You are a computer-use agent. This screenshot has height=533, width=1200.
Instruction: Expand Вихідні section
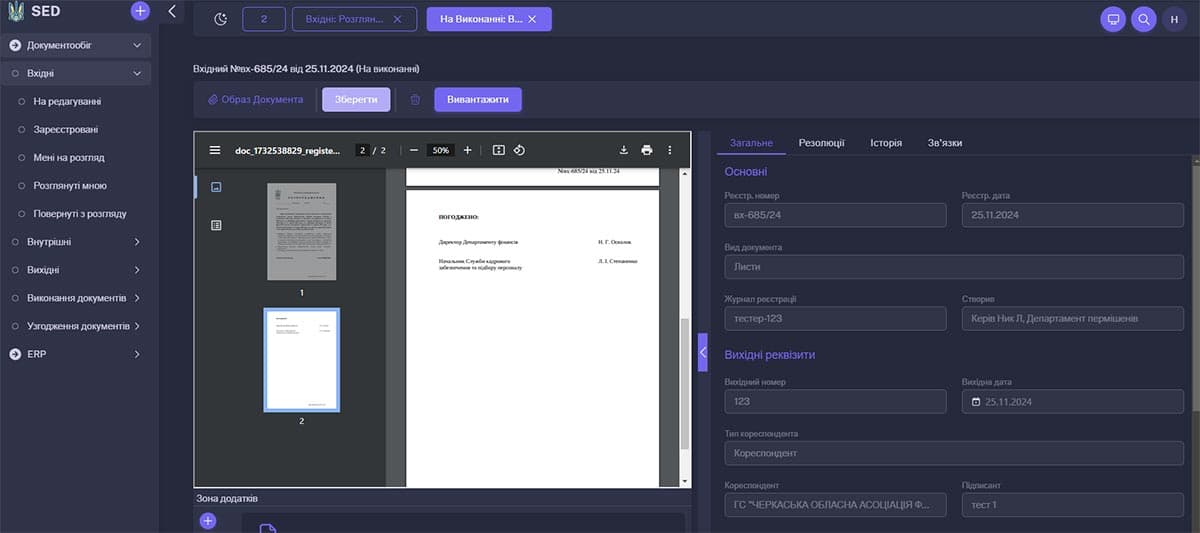click(x=137, y=270)
